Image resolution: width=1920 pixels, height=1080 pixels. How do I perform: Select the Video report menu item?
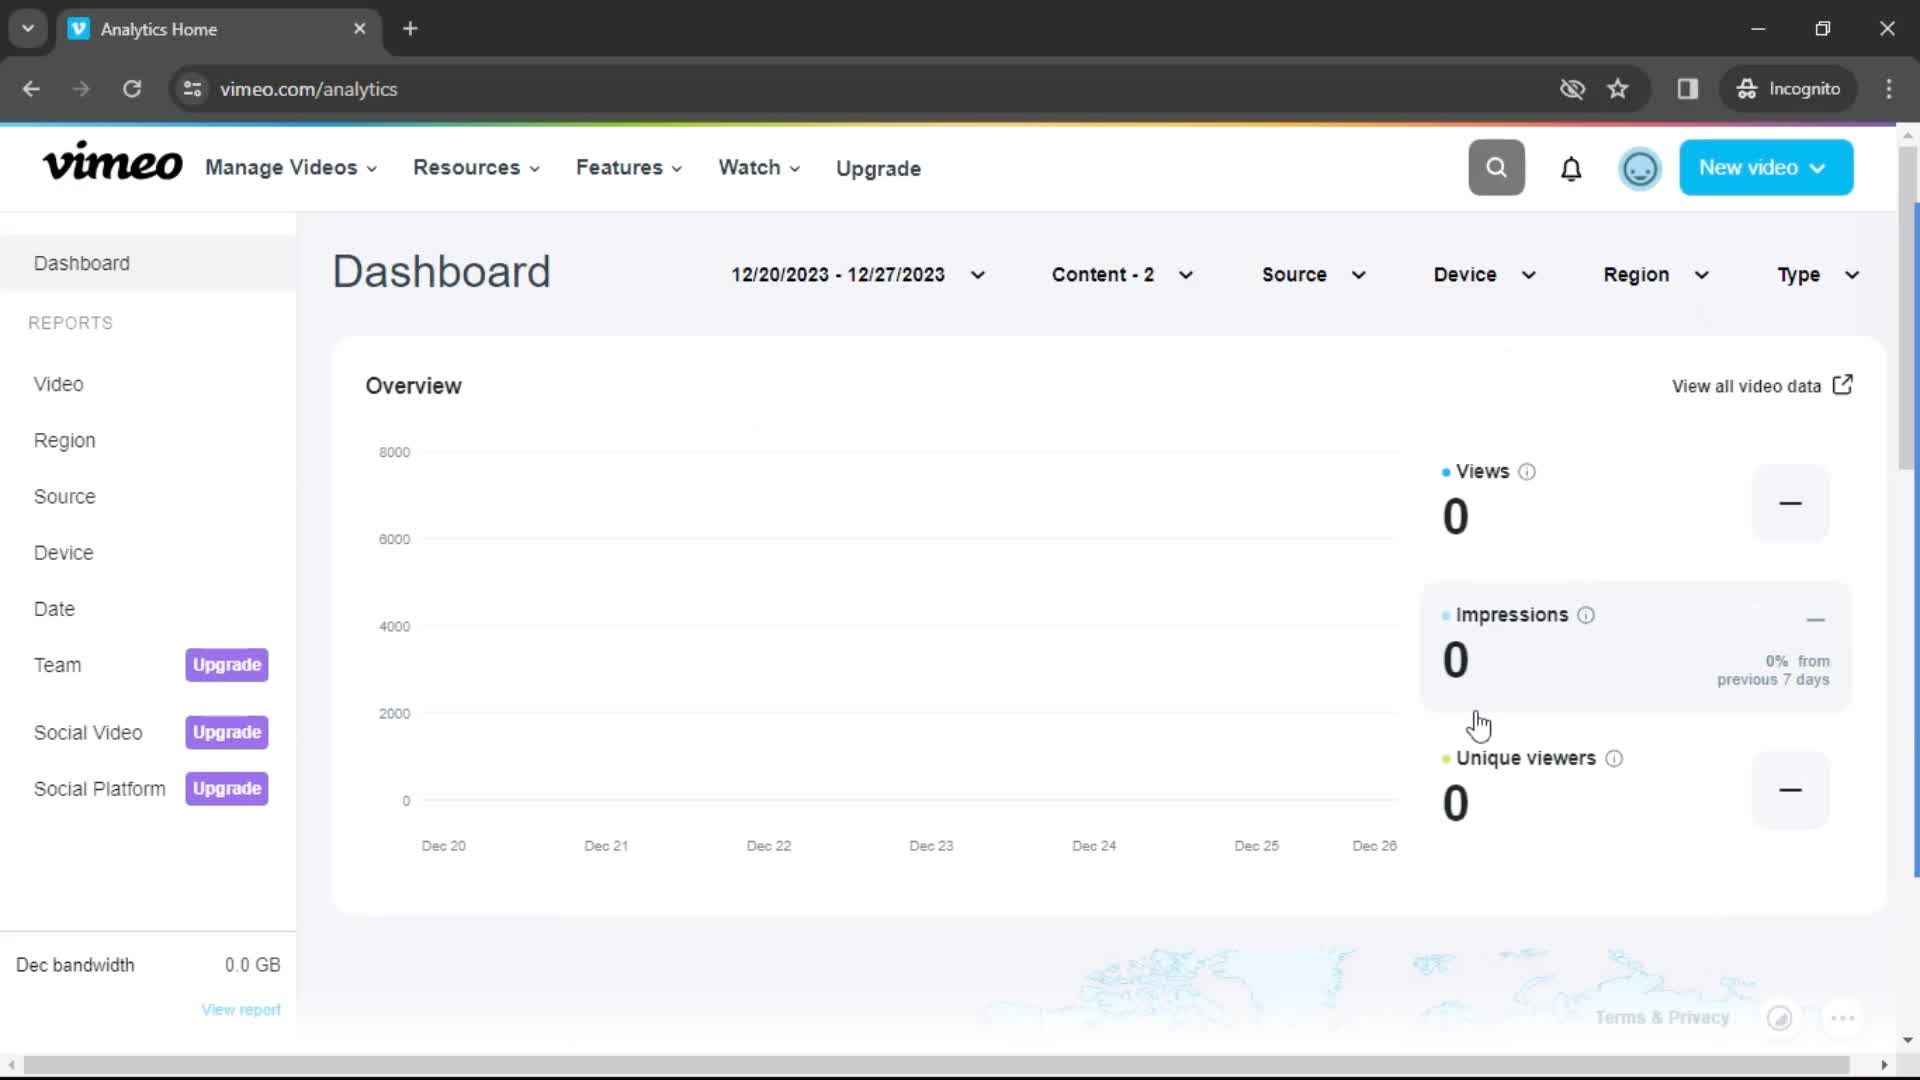tap(58, 384)
